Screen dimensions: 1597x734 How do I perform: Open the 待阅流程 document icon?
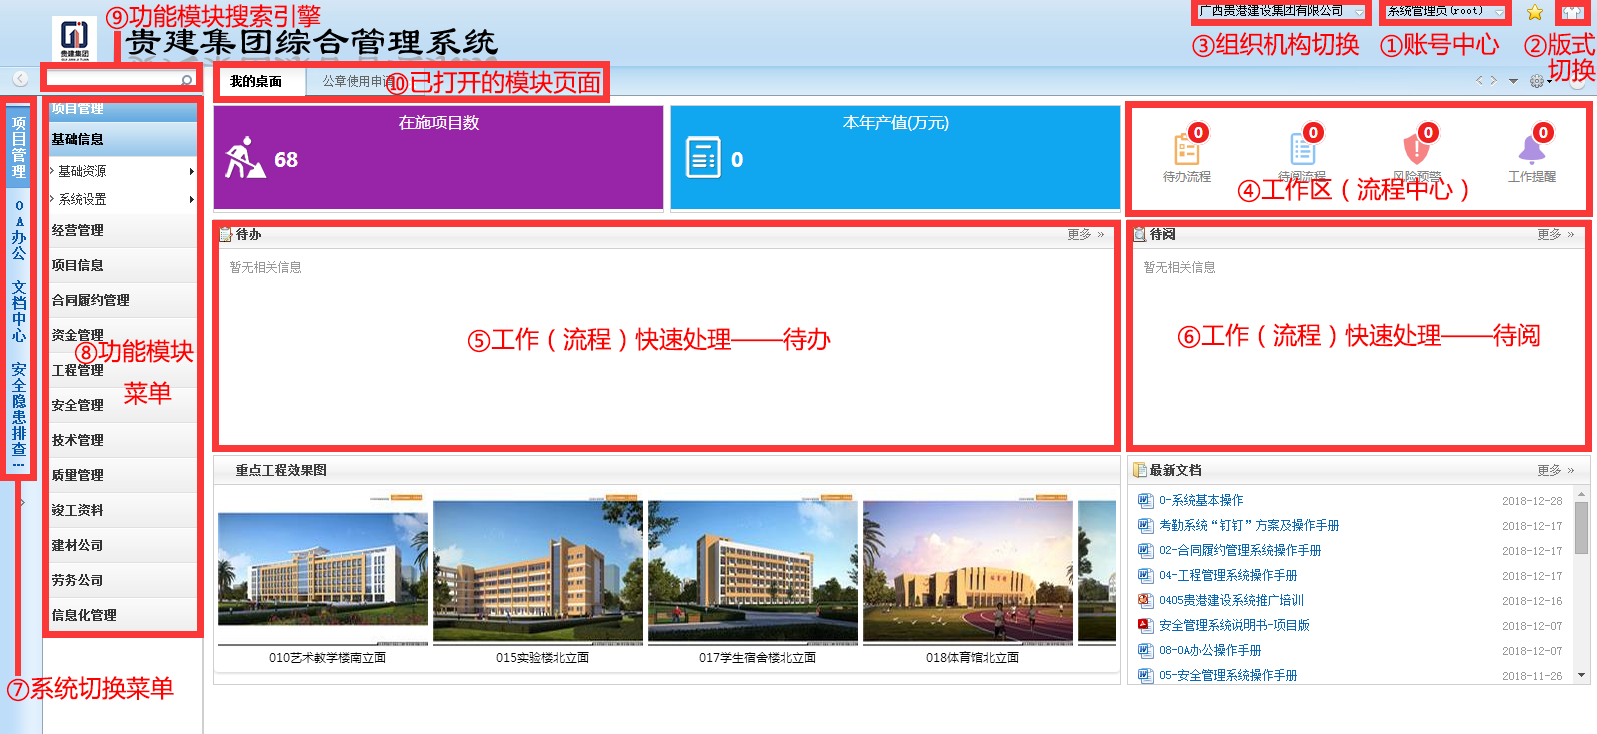[1302, 149]
